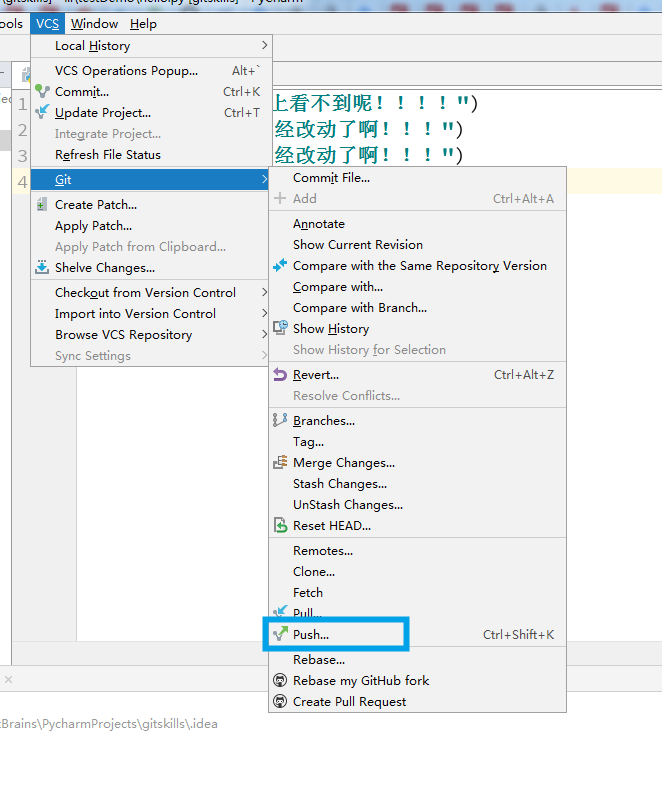Choose Tag... entry
The width and height of the screenshot is (662, 800).
[417, 441]
